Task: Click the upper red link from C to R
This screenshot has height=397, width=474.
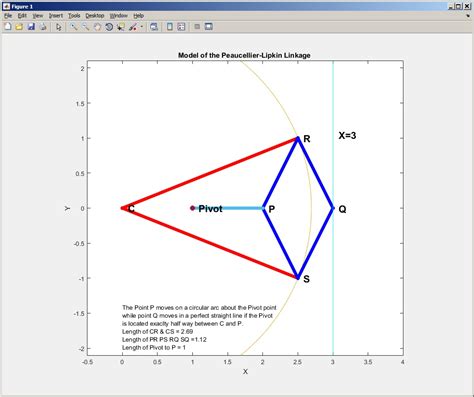Action: click(x=210, y=173)
